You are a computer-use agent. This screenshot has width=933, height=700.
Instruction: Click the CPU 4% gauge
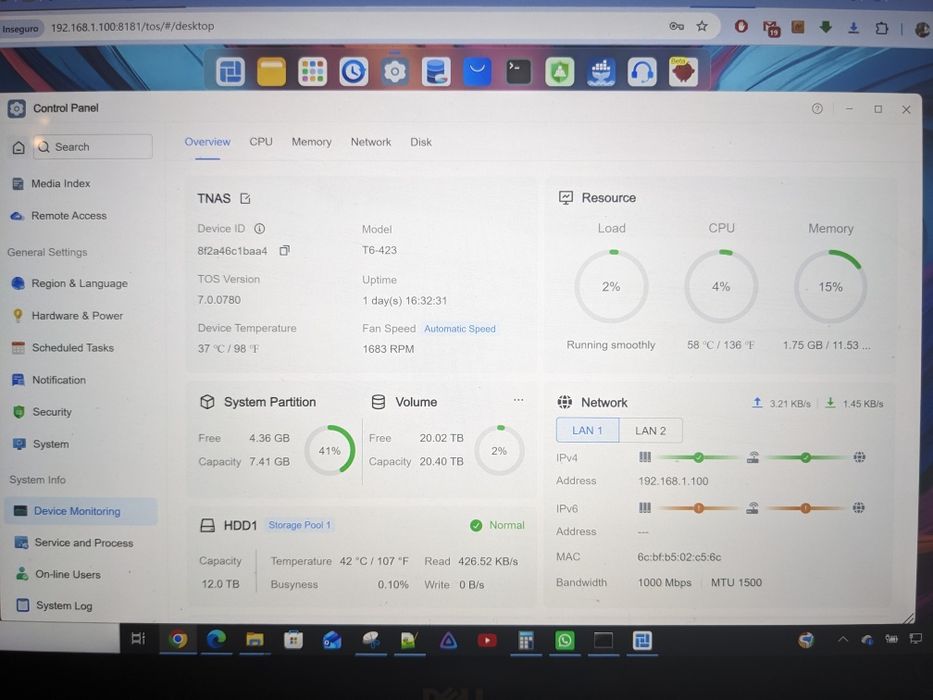pos(721,286)
